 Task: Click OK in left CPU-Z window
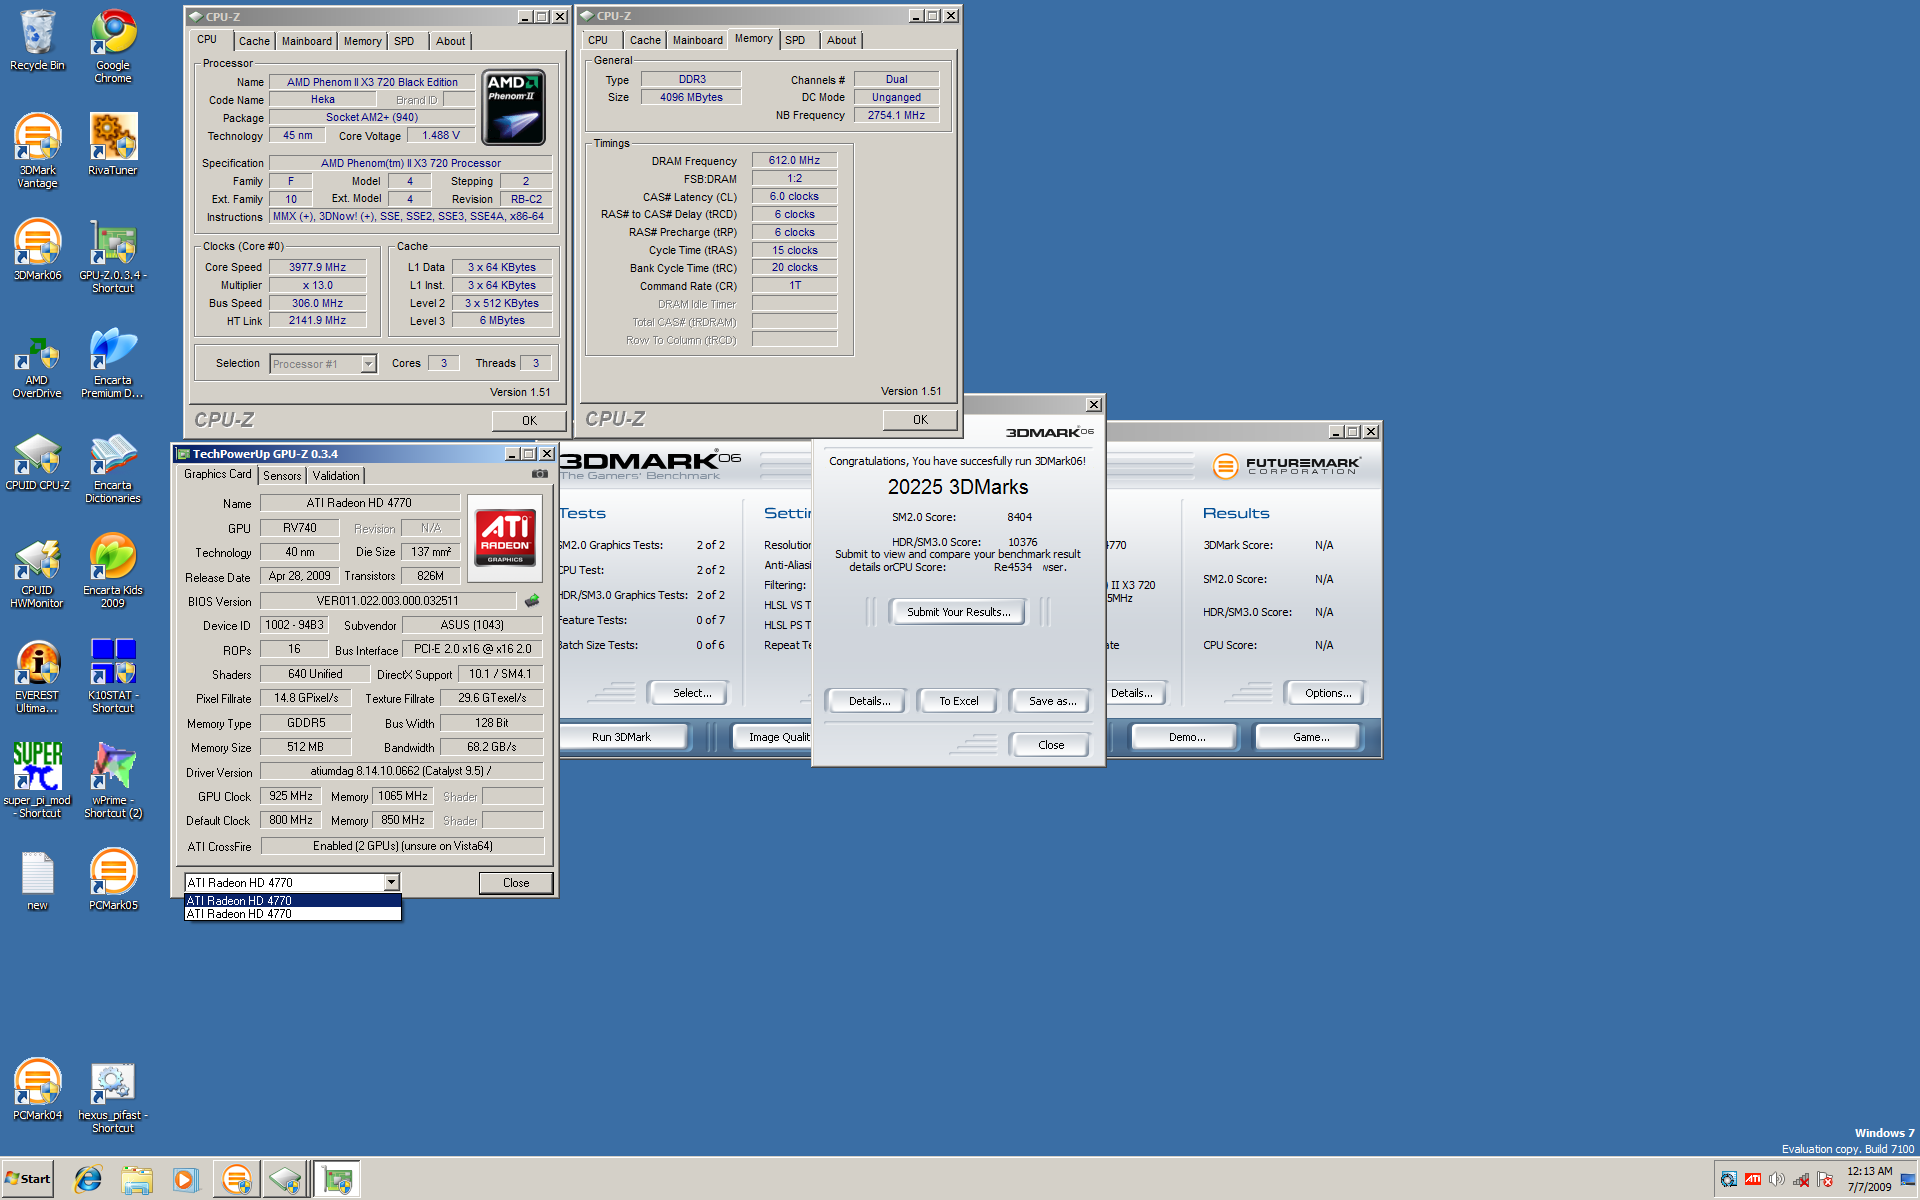coord(529,421)
